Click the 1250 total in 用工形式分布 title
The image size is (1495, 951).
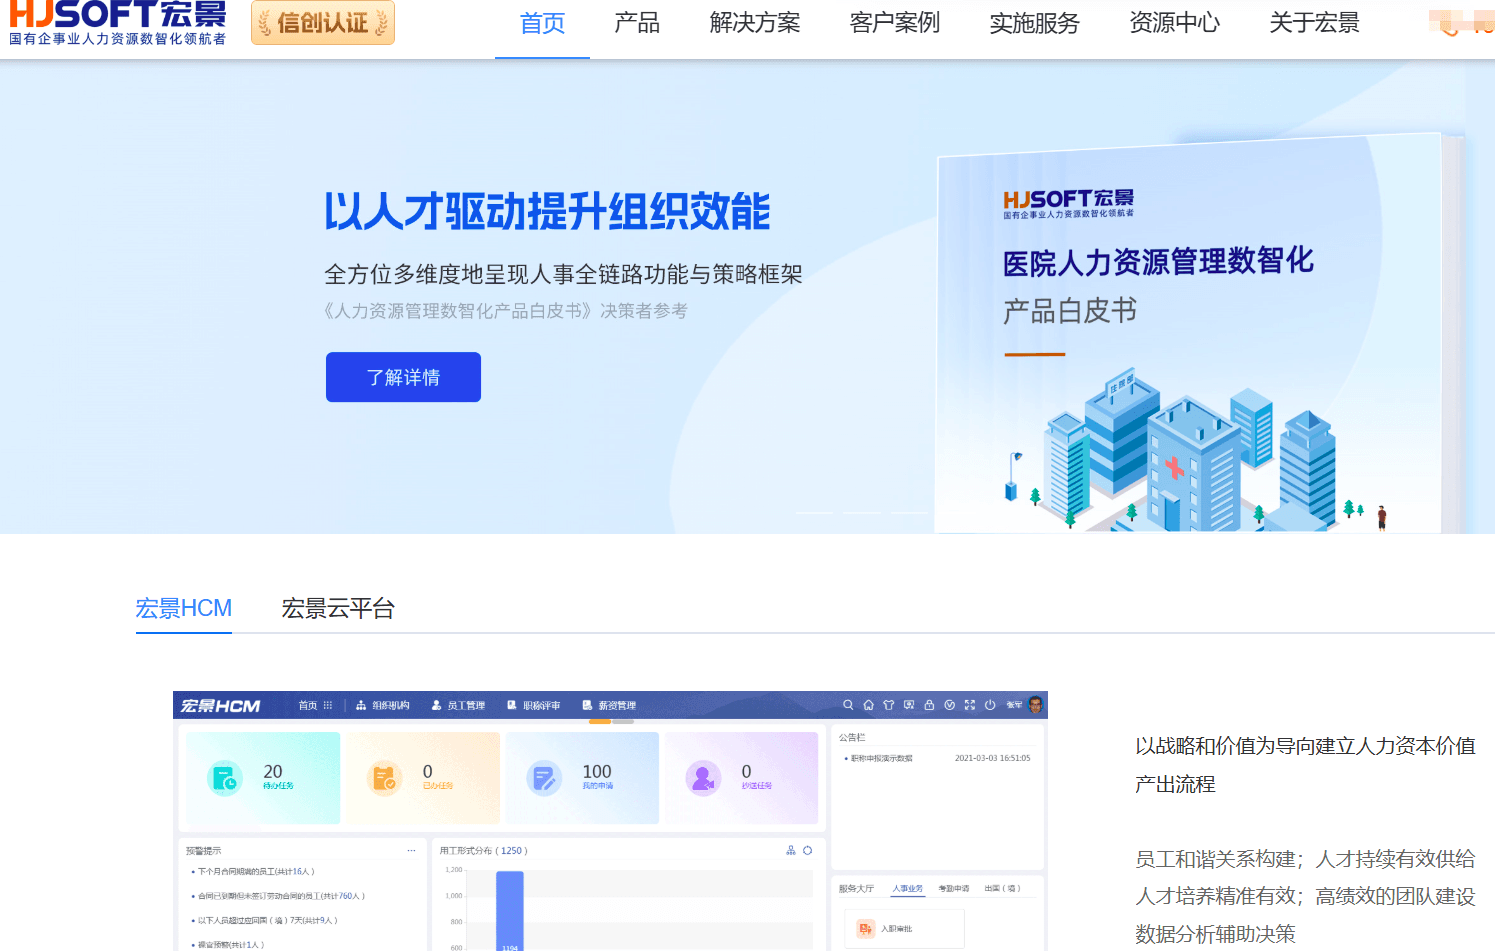[512, 851]
